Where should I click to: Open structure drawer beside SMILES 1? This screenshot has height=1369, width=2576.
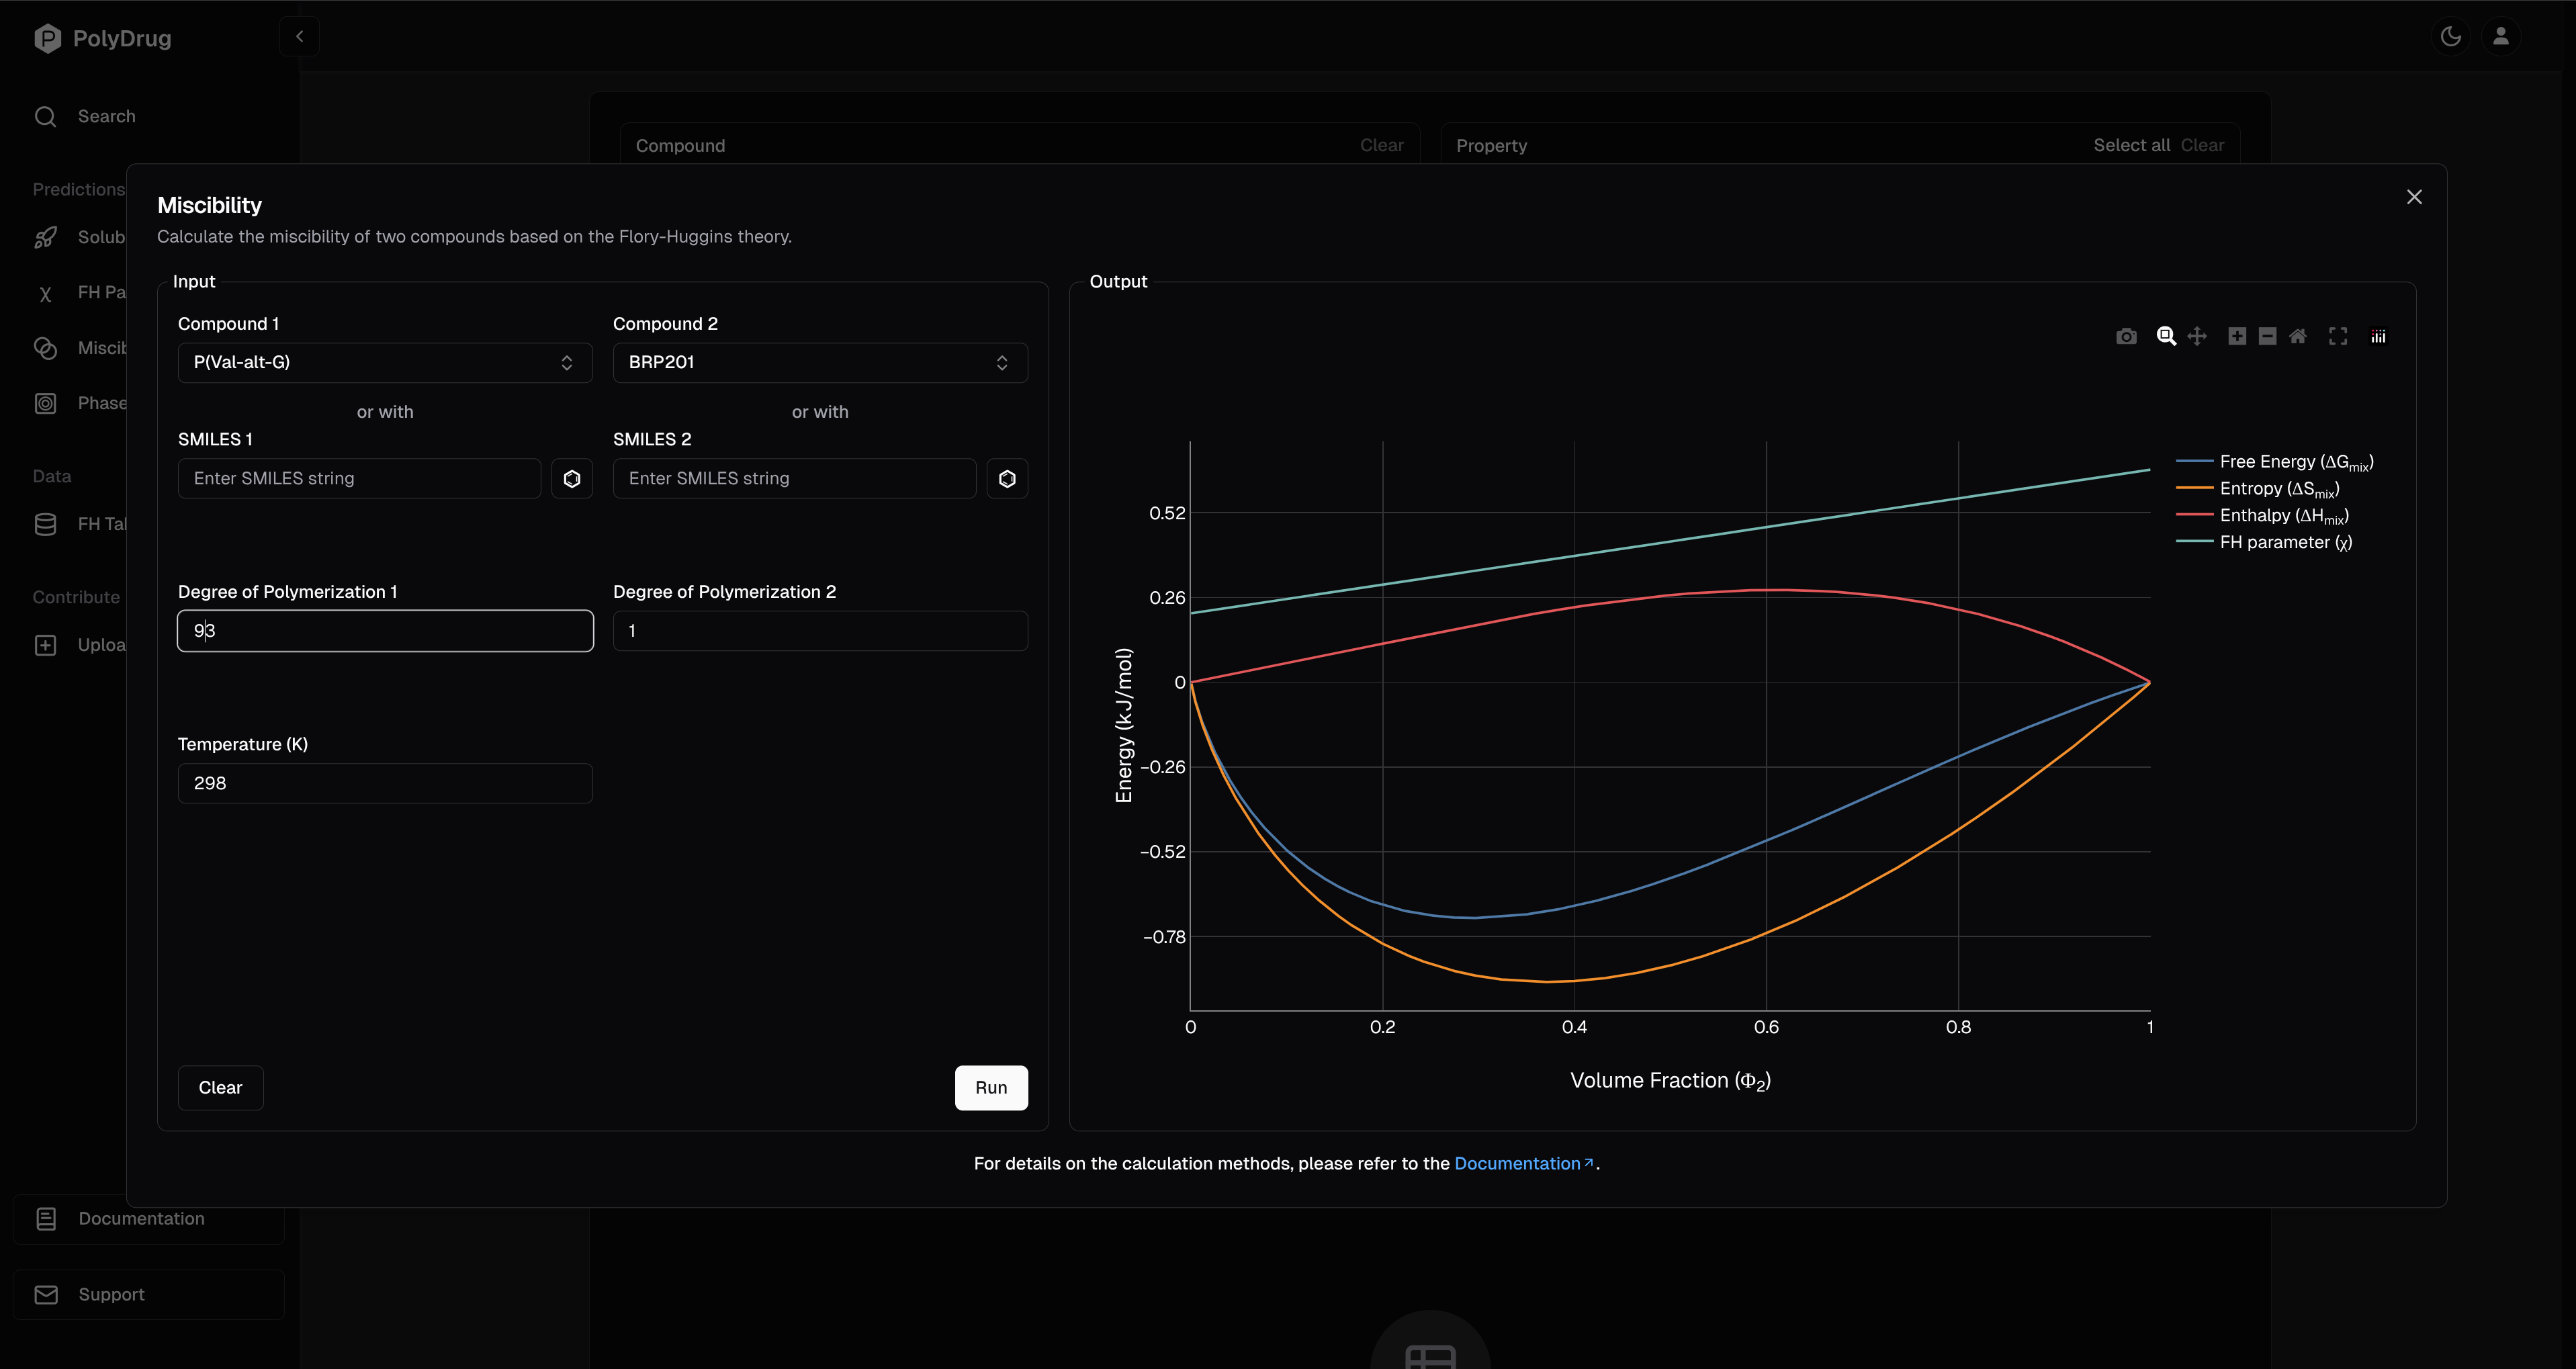[x=572, y=479]
